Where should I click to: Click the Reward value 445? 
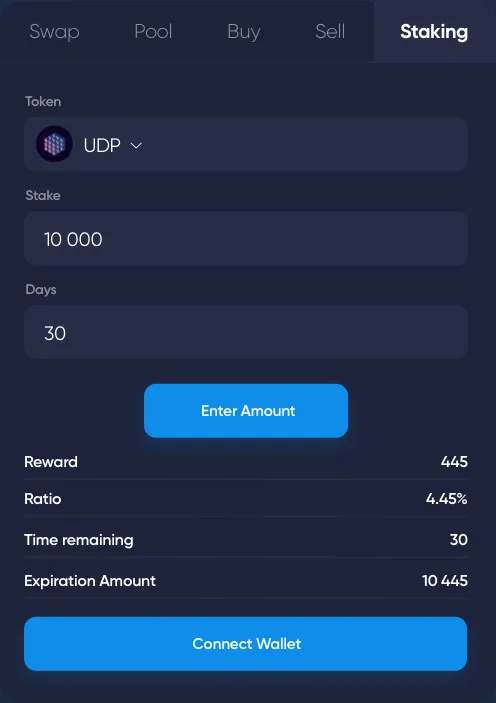click(x=454, y=462)
